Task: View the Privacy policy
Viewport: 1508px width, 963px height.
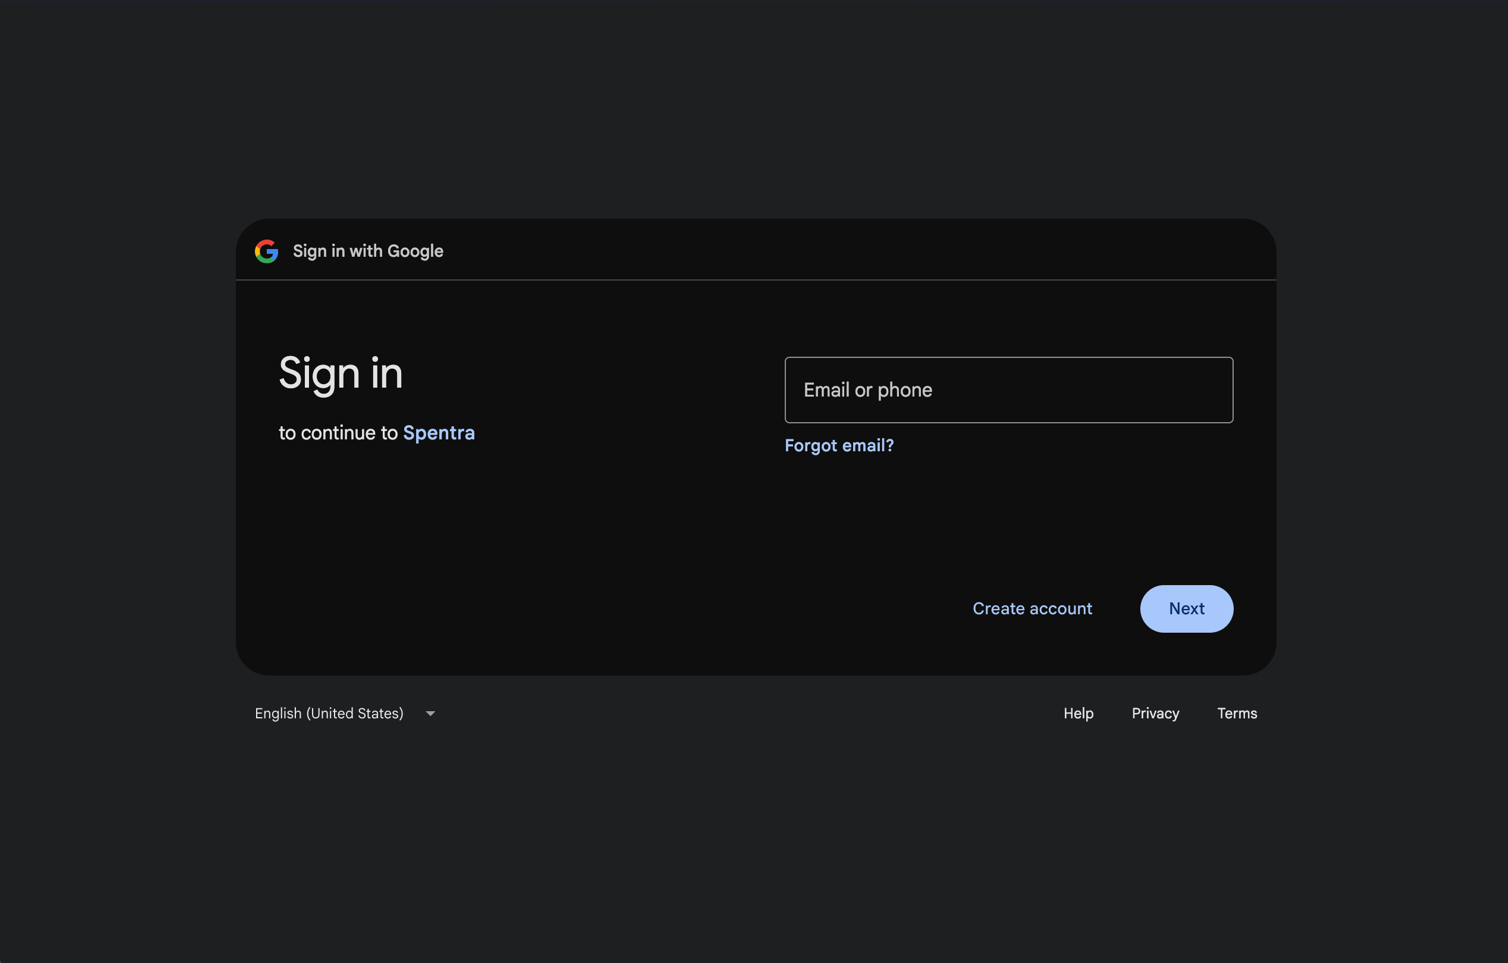Action: pos(1155,713)
